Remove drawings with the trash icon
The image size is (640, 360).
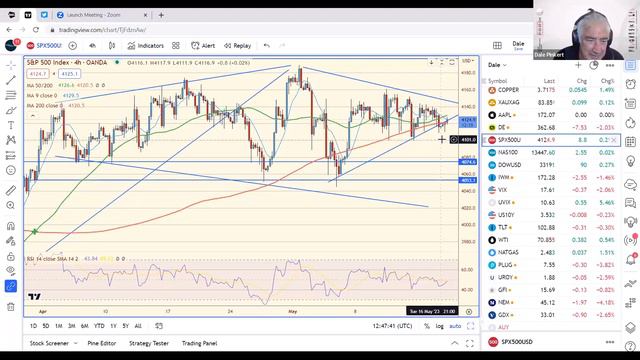coord(11,307)
